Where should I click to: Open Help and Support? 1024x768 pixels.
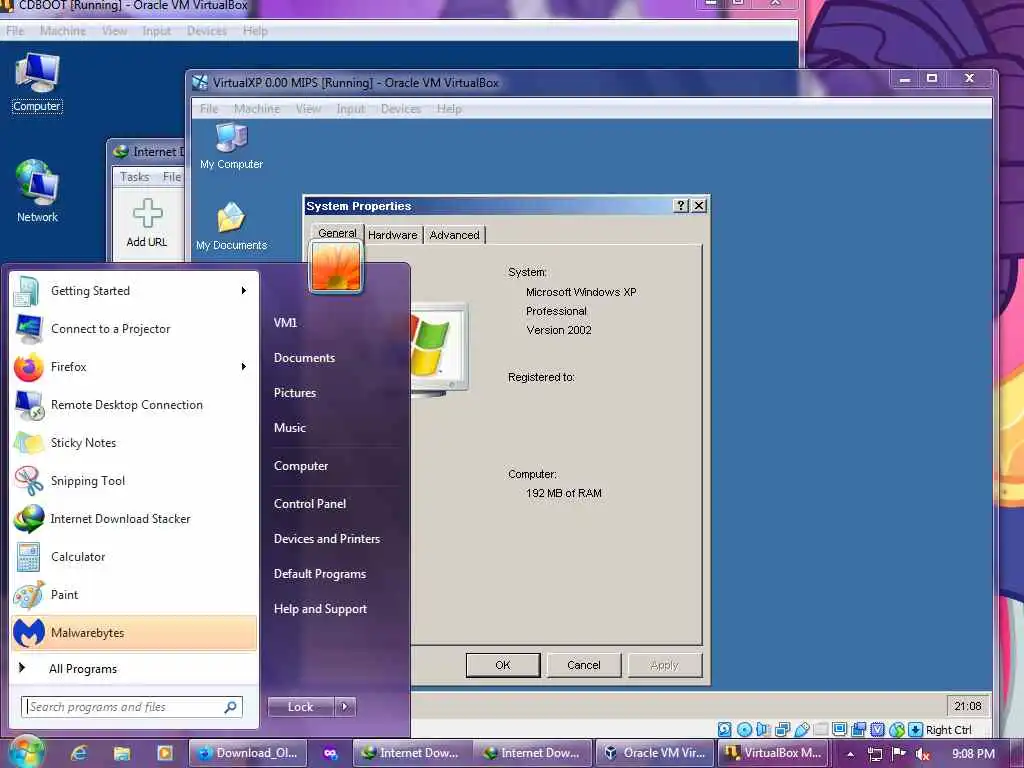point(321,609)
